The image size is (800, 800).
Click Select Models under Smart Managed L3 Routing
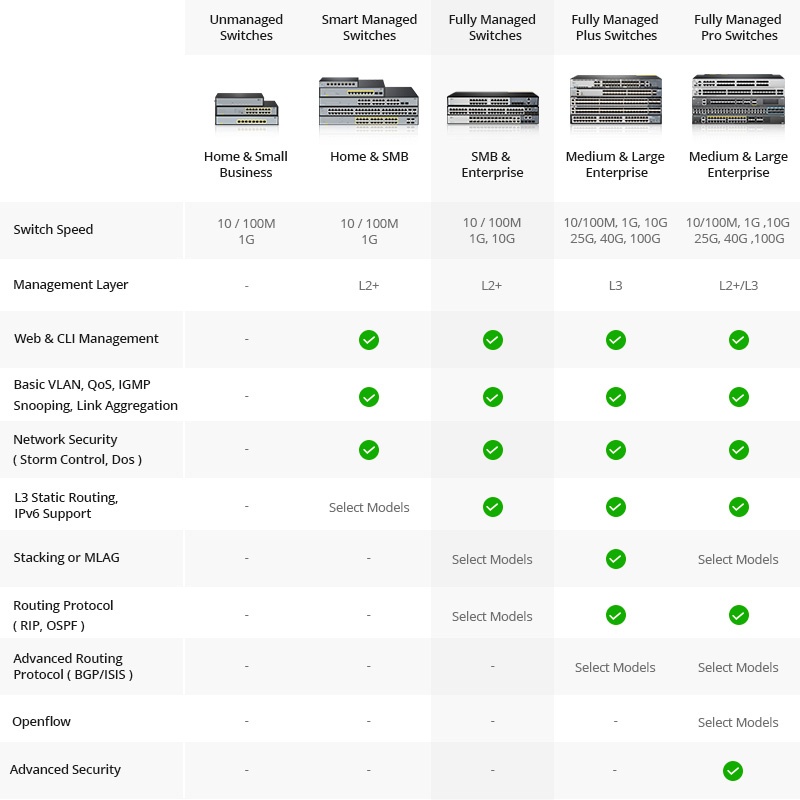[x=369, y=508]
